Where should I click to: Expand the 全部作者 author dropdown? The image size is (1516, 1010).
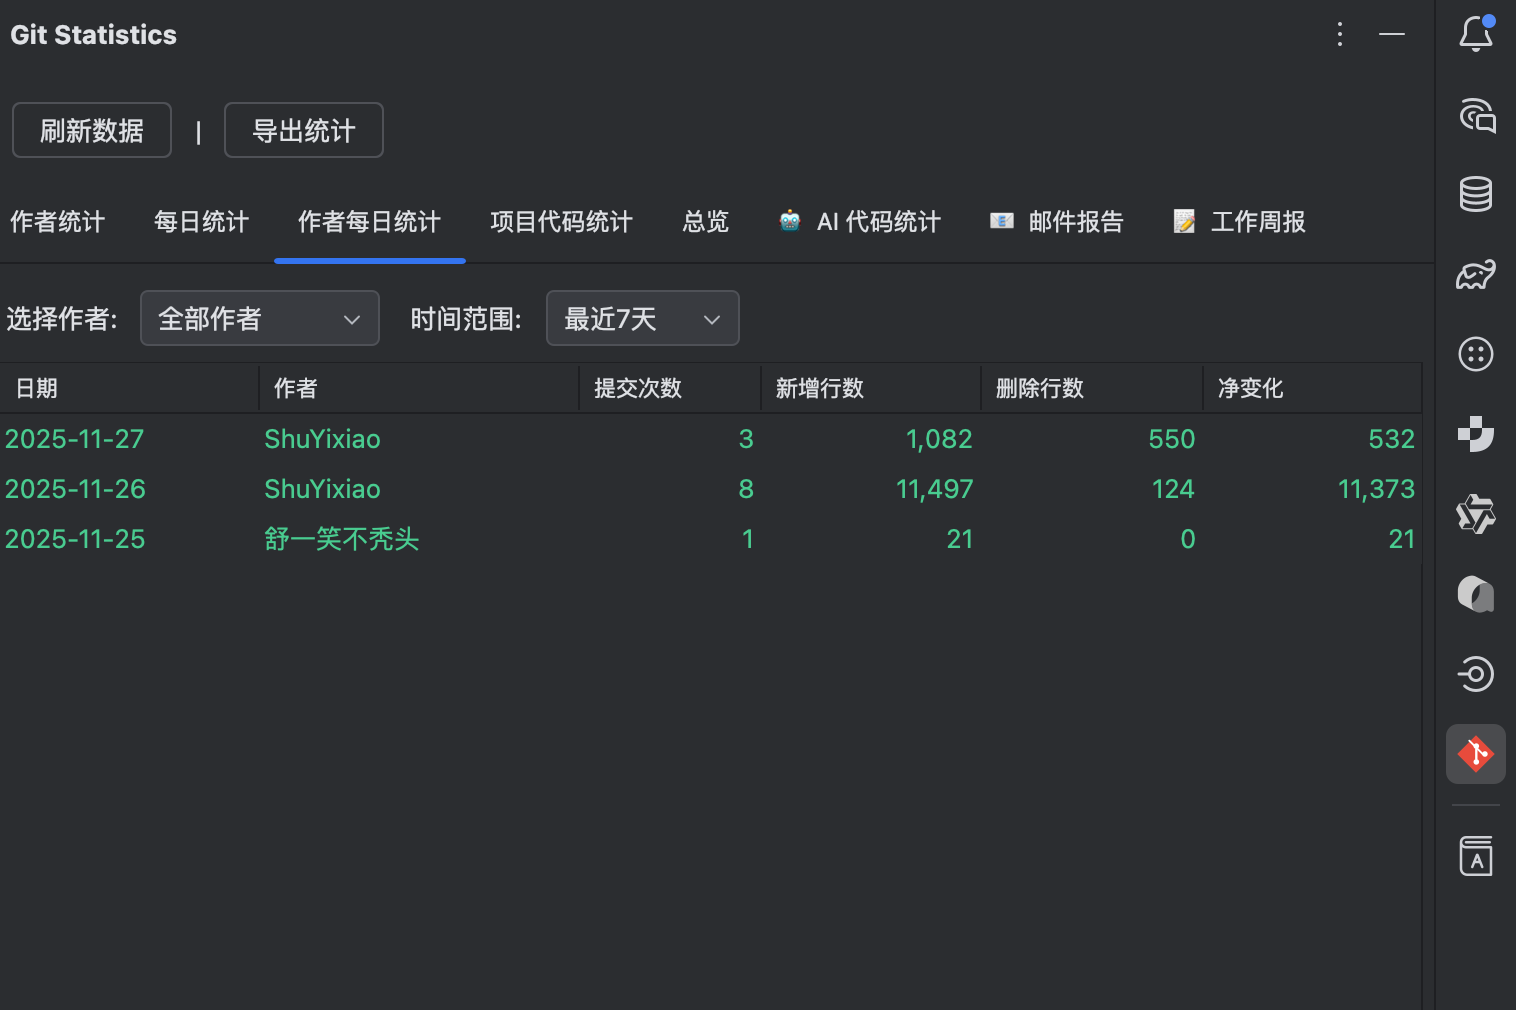260,318
